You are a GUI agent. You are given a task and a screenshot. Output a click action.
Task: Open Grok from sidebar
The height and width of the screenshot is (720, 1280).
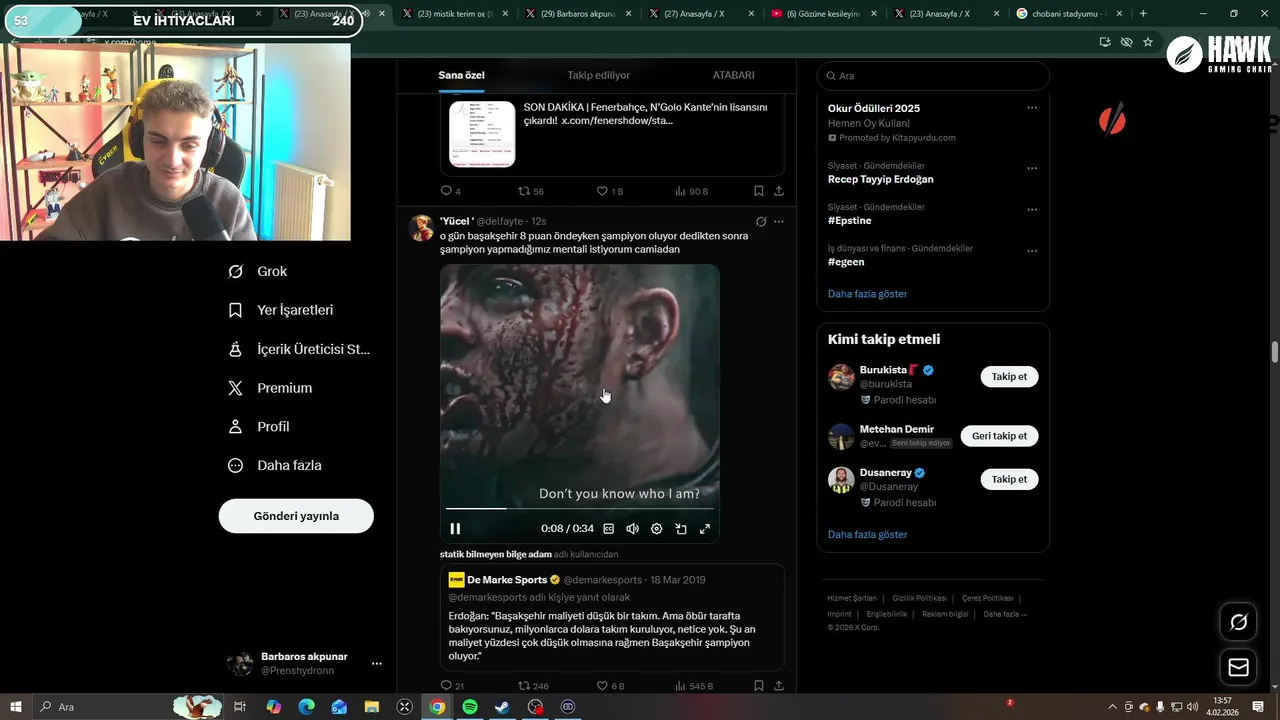click(258, 271)
